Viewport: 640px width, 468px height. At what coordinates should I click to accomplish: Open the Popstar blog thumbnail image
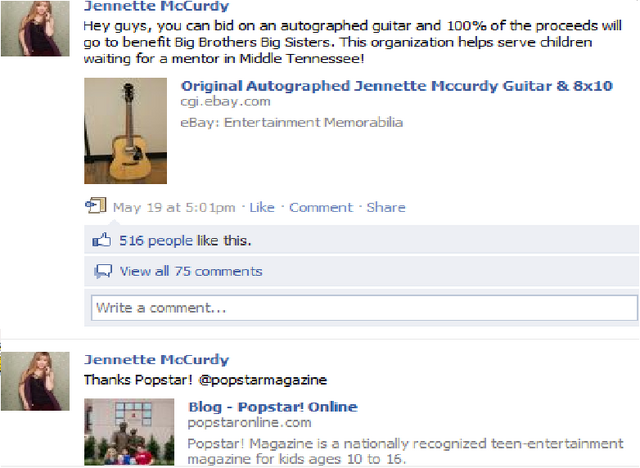coord(129,432)
